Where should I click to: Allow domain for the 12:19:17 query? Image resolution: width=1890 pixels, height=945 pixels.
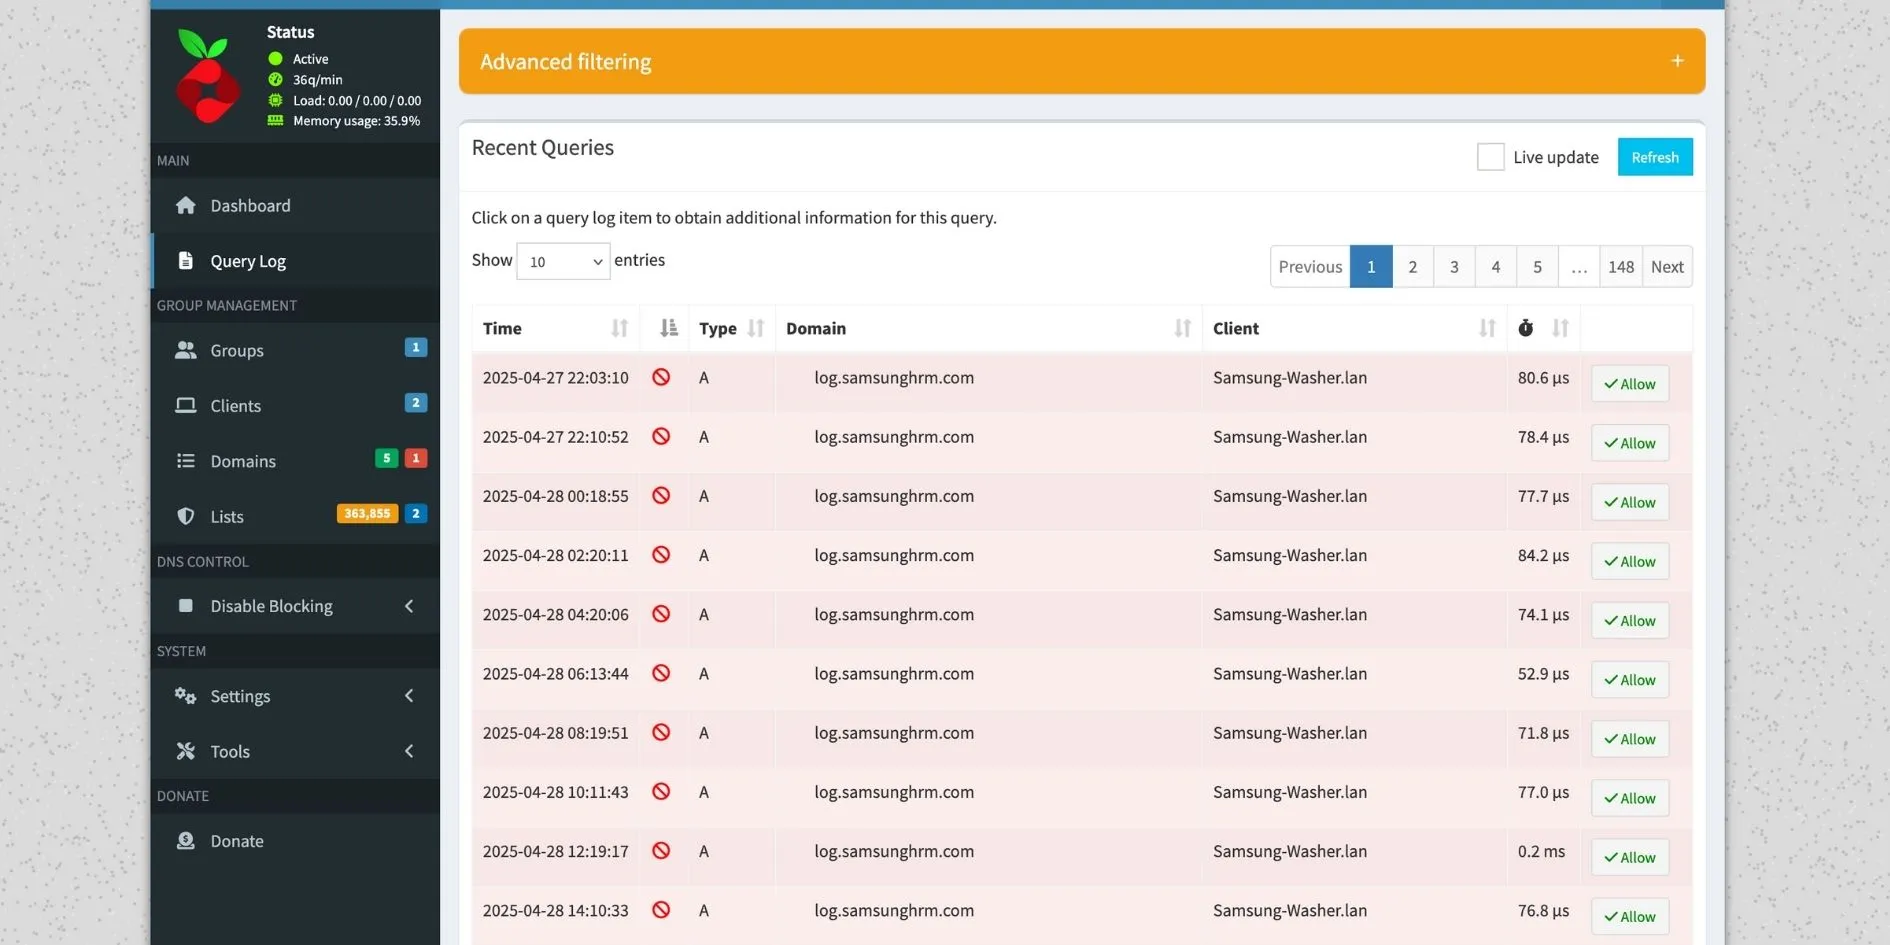pyautogui.click(x=1630, y=857)
